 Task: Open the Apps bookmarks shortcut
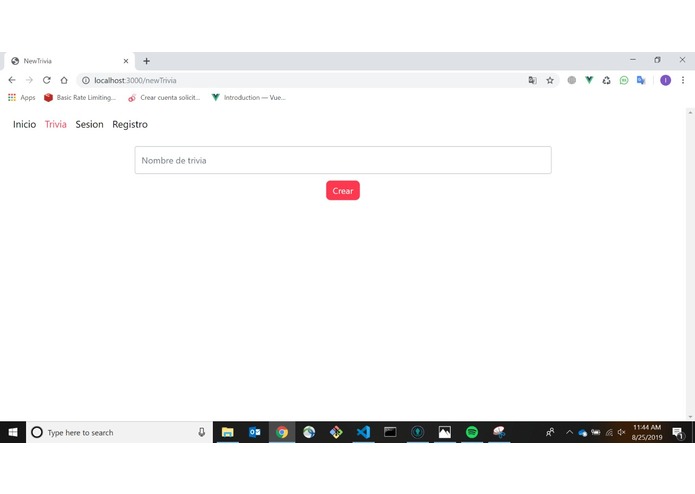(x=22, y=97)
